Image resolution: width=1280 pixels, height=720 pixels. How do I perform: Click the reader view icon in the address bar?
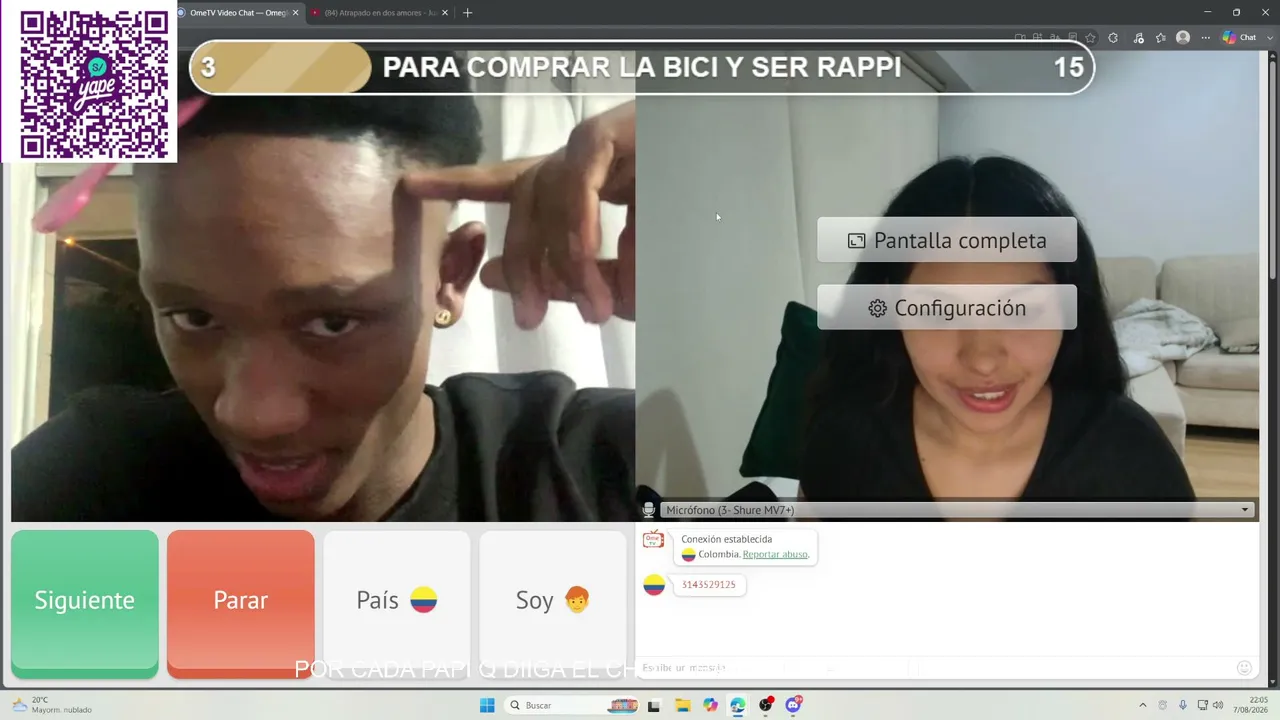[x=1073, y=38]
